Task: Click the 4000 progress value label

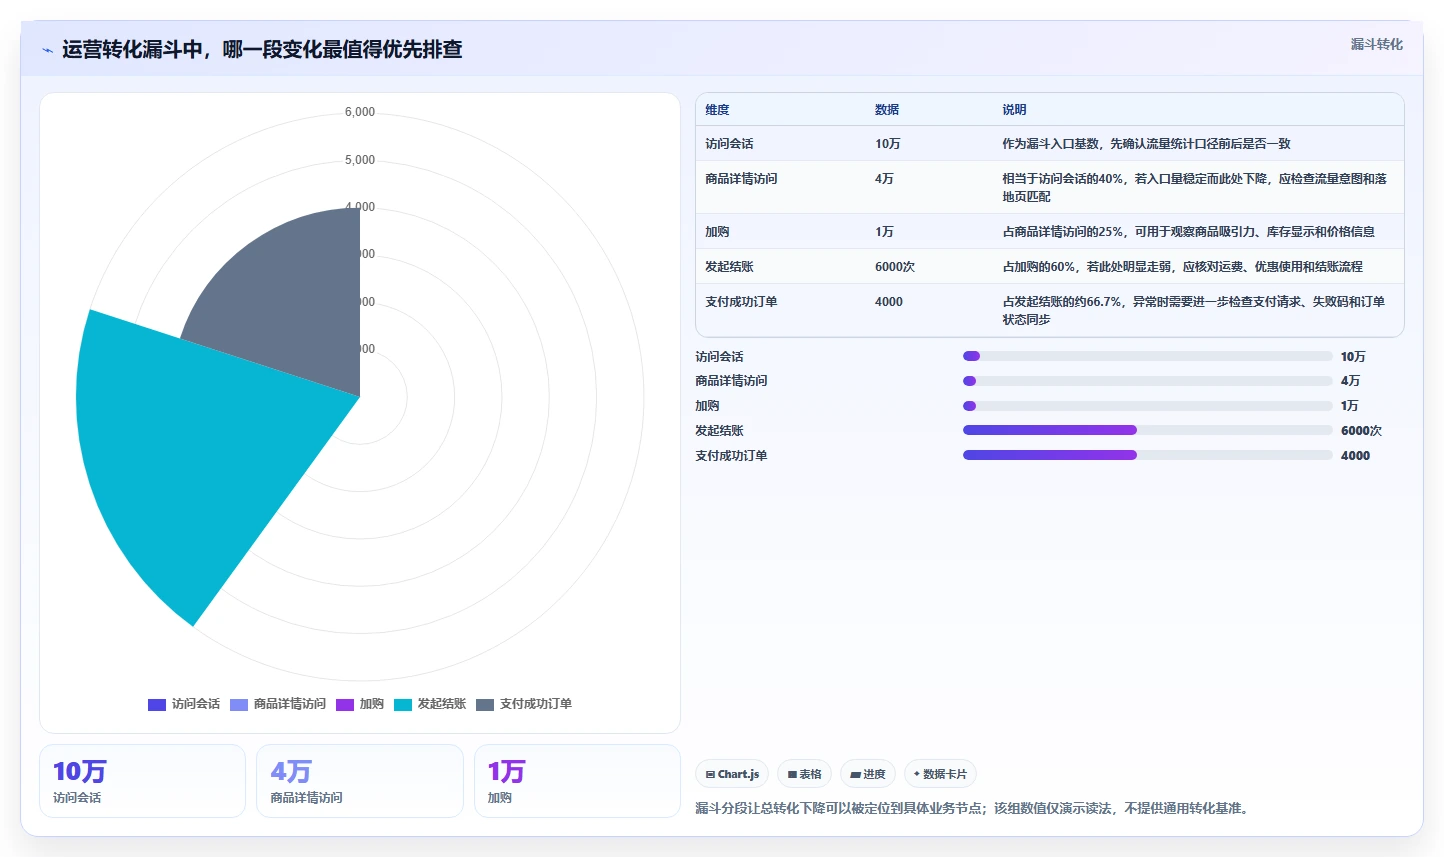Action: click(1355, 456)
